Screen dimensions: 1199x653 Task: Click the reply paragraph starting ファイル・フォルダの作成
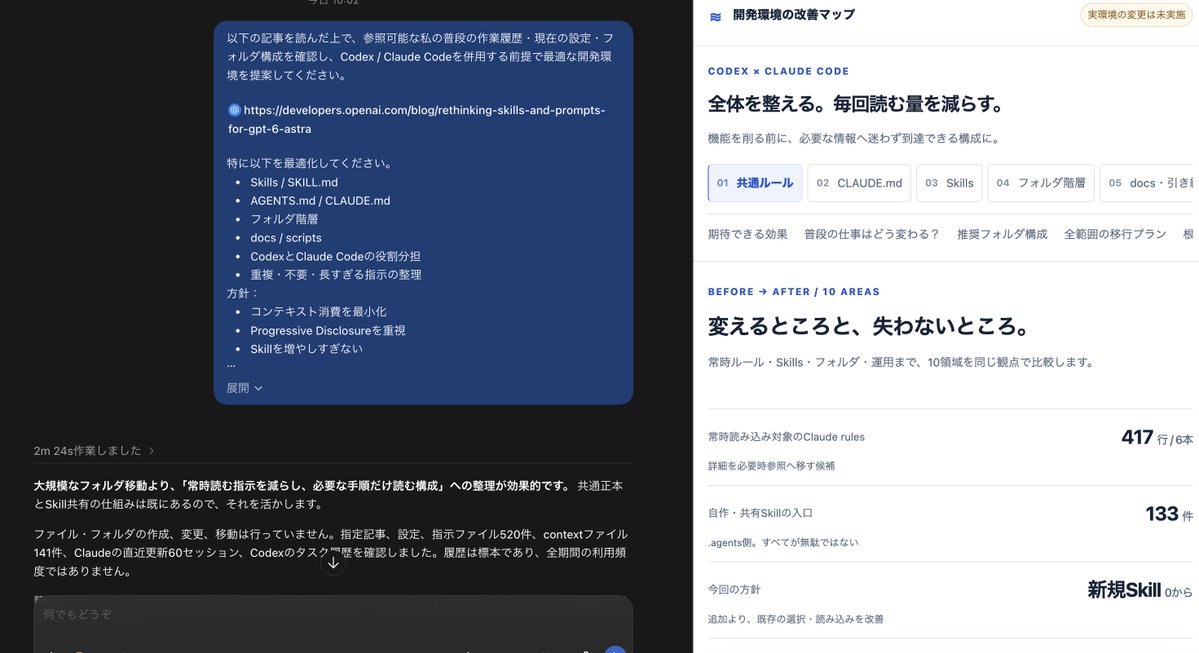(x=330, y=553)
